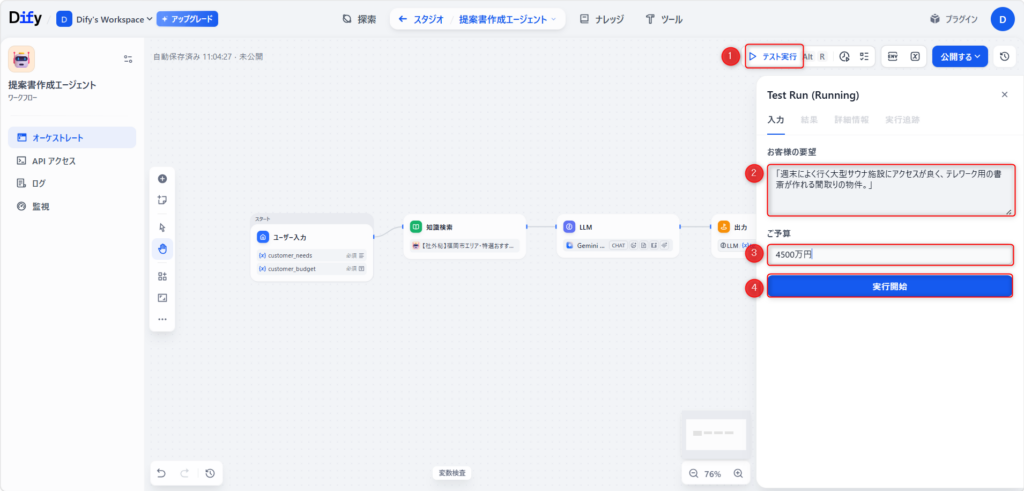Viewport: 1024px width, 491px height.
Task: Open ログ in the left sidebar
Action: coord(38,183)
